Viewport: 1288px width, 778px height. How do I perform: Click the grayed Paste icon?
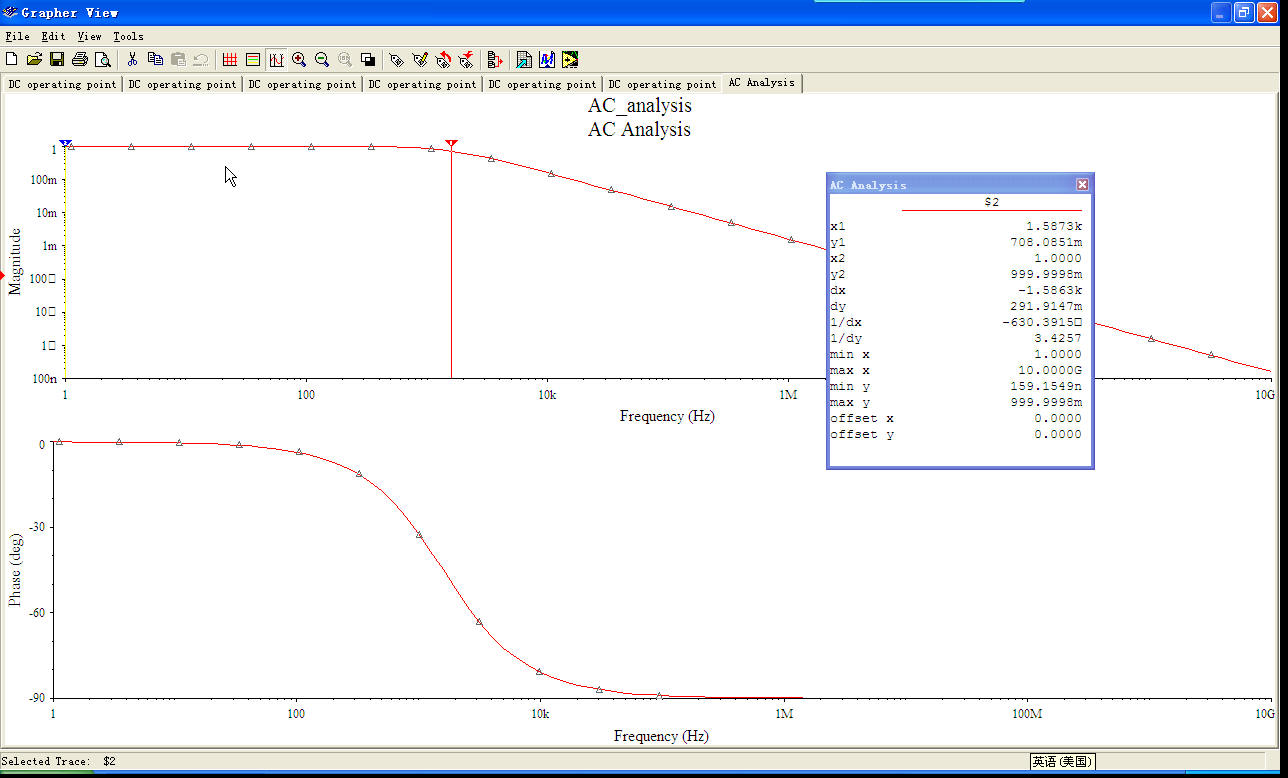click(178, 60)
